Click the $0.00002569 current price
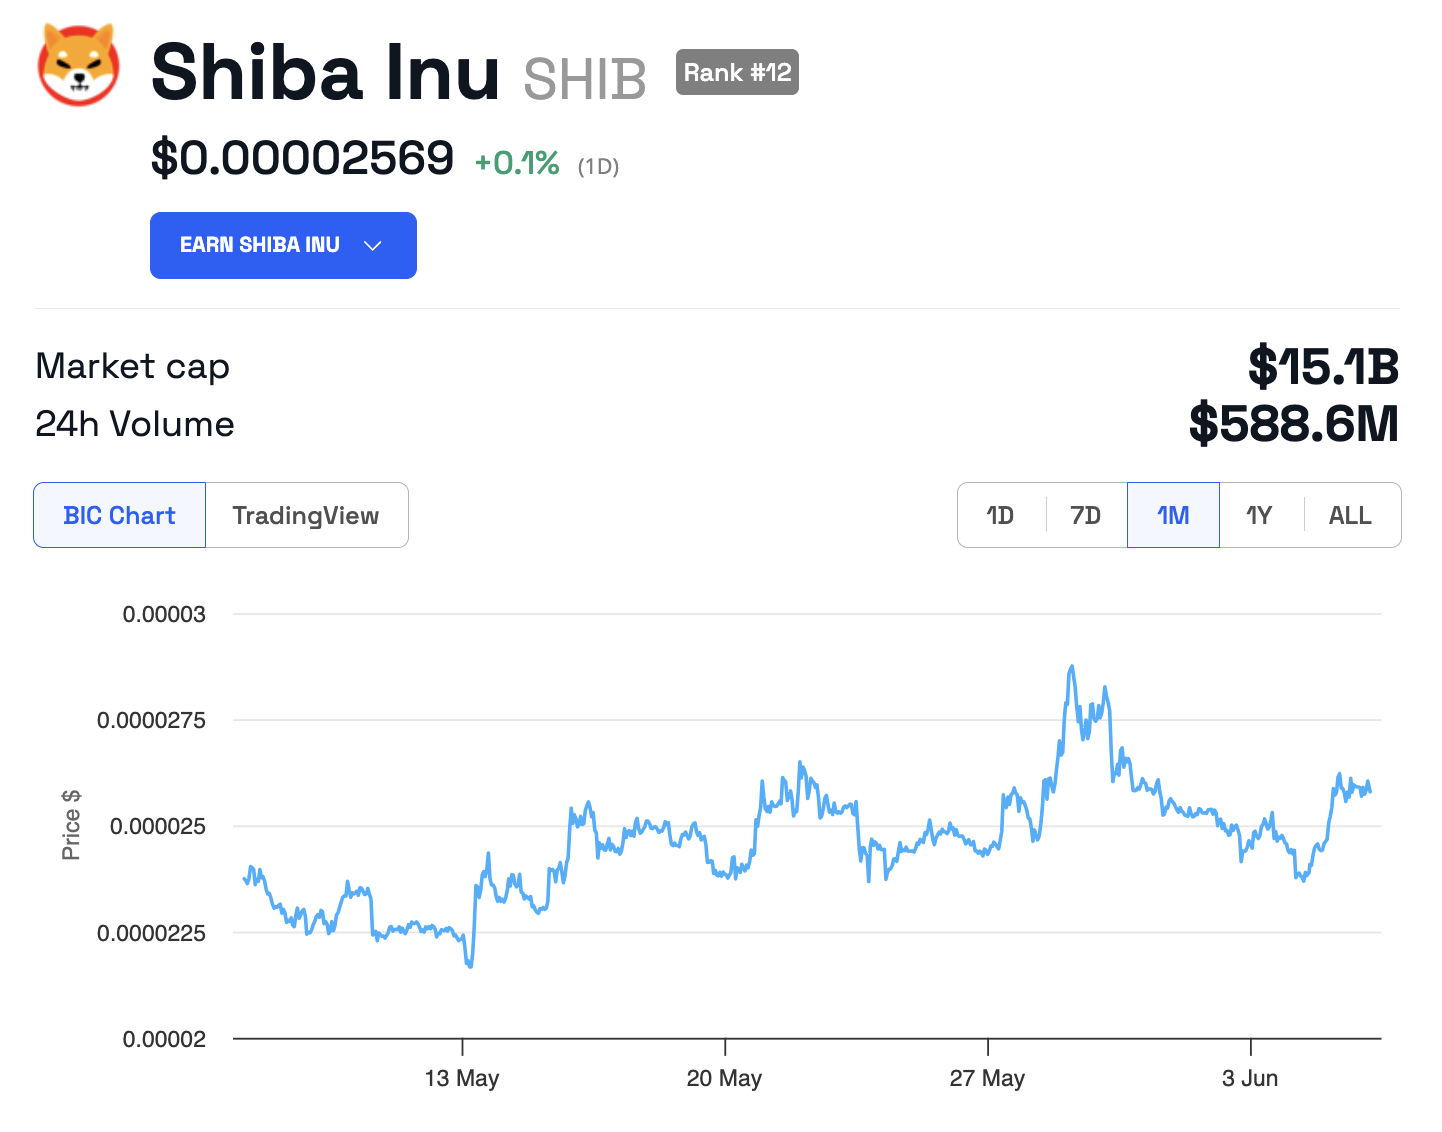1442x1132 pixels. (x=302, y=158)
